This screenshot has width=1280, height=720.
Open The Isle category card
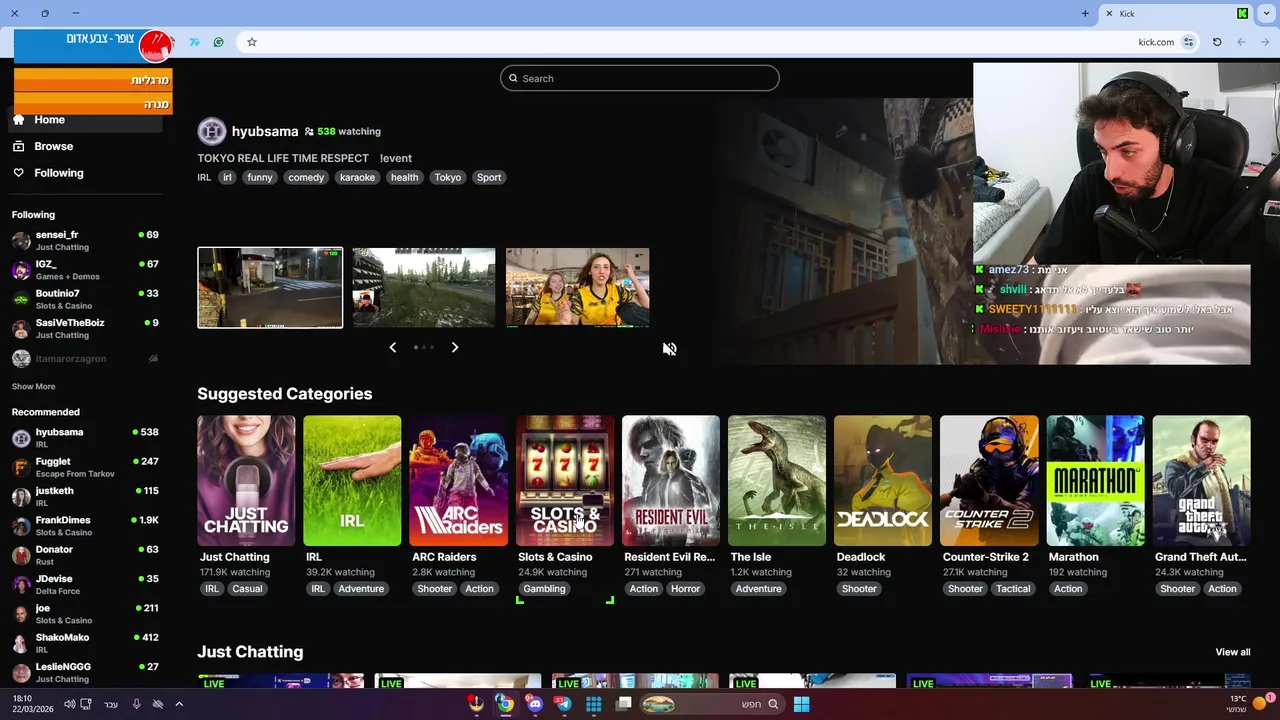[777, 481]
